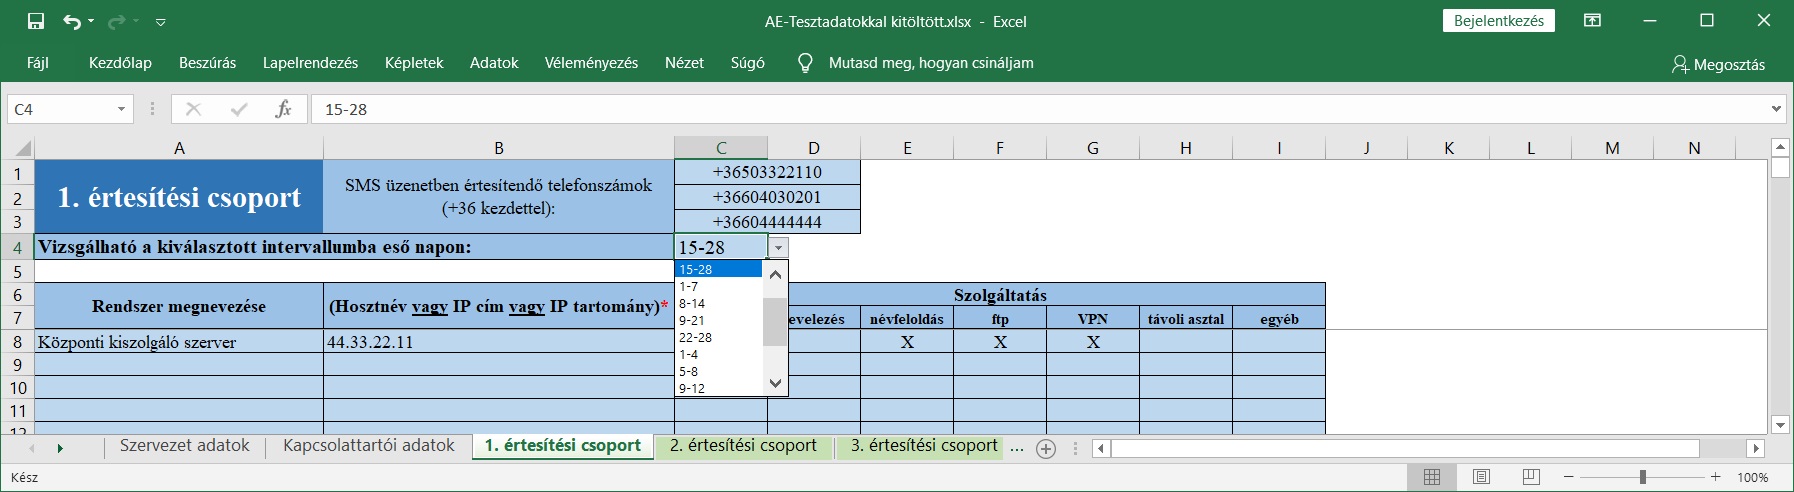The height and width of the screenshot is (492, 1794).
Task: Open the Megosztás share option
Action: pyautogui.click(x=1718, y=64)
